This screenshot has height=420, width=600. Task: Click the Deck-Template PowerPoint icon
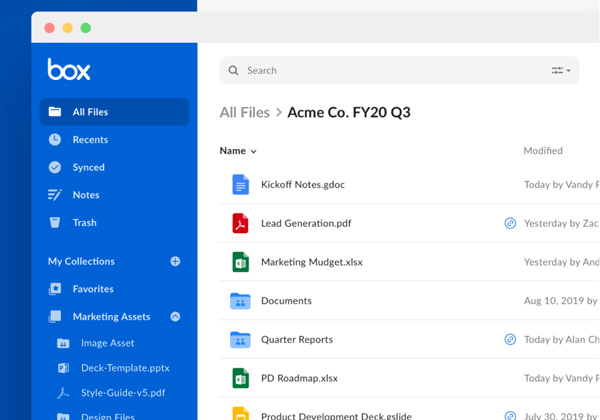point(63,368)
